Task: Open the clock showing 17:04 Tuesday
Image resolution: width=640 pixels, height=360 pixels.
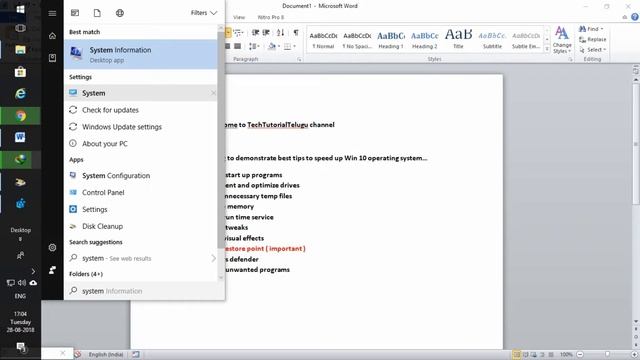Action: [20, 322]
